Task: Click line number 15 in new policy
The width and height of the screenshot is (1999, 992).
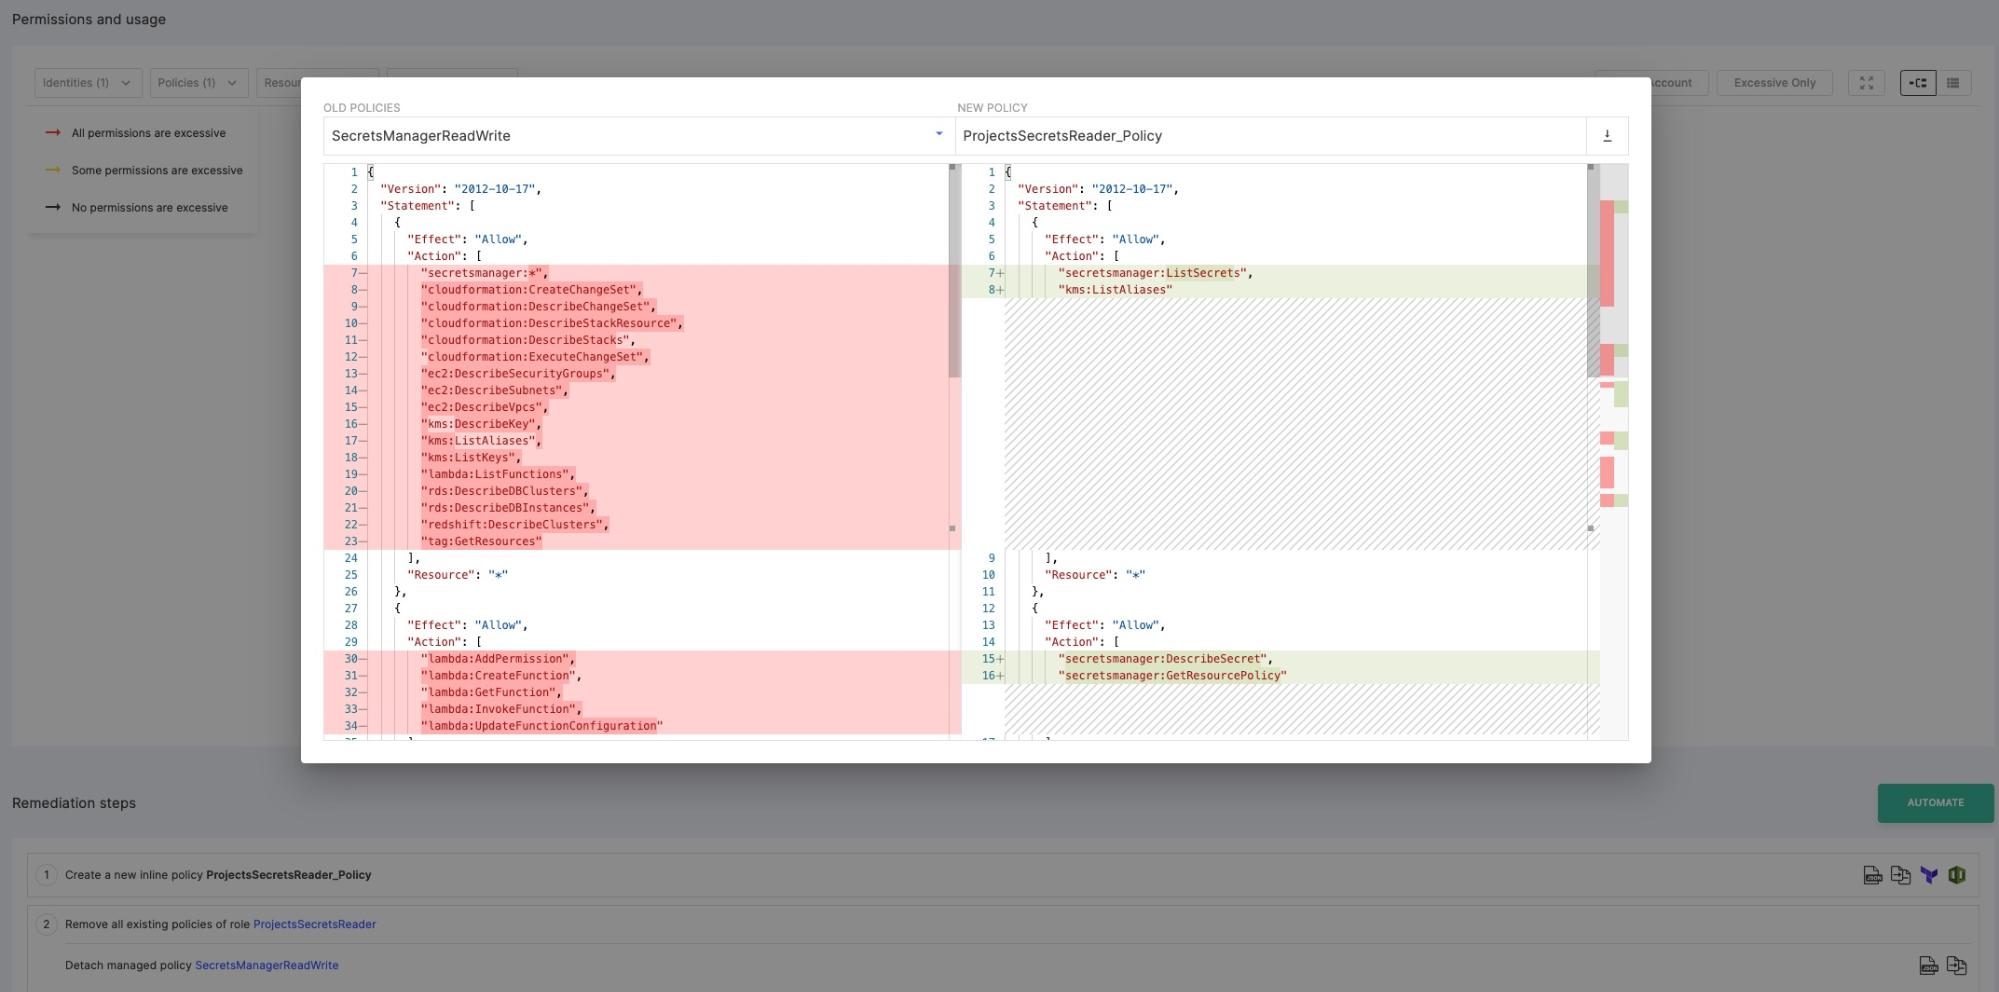Action: (988, 659)
